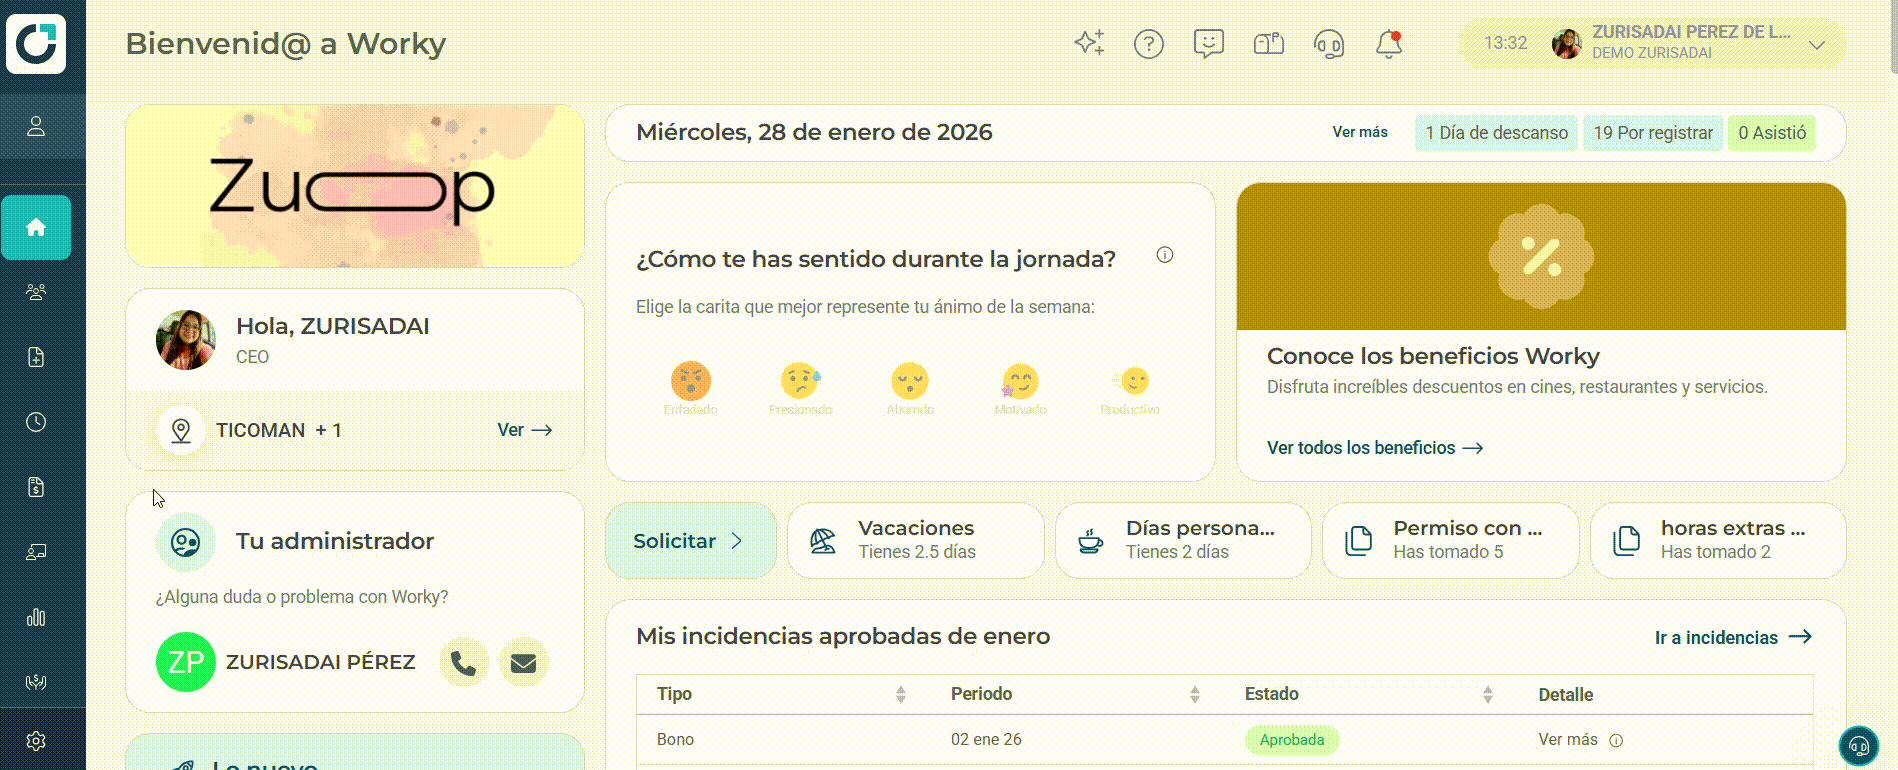
Task: Sort table by Estado column
Action: pyautogui.click(x=1487, y=694)
